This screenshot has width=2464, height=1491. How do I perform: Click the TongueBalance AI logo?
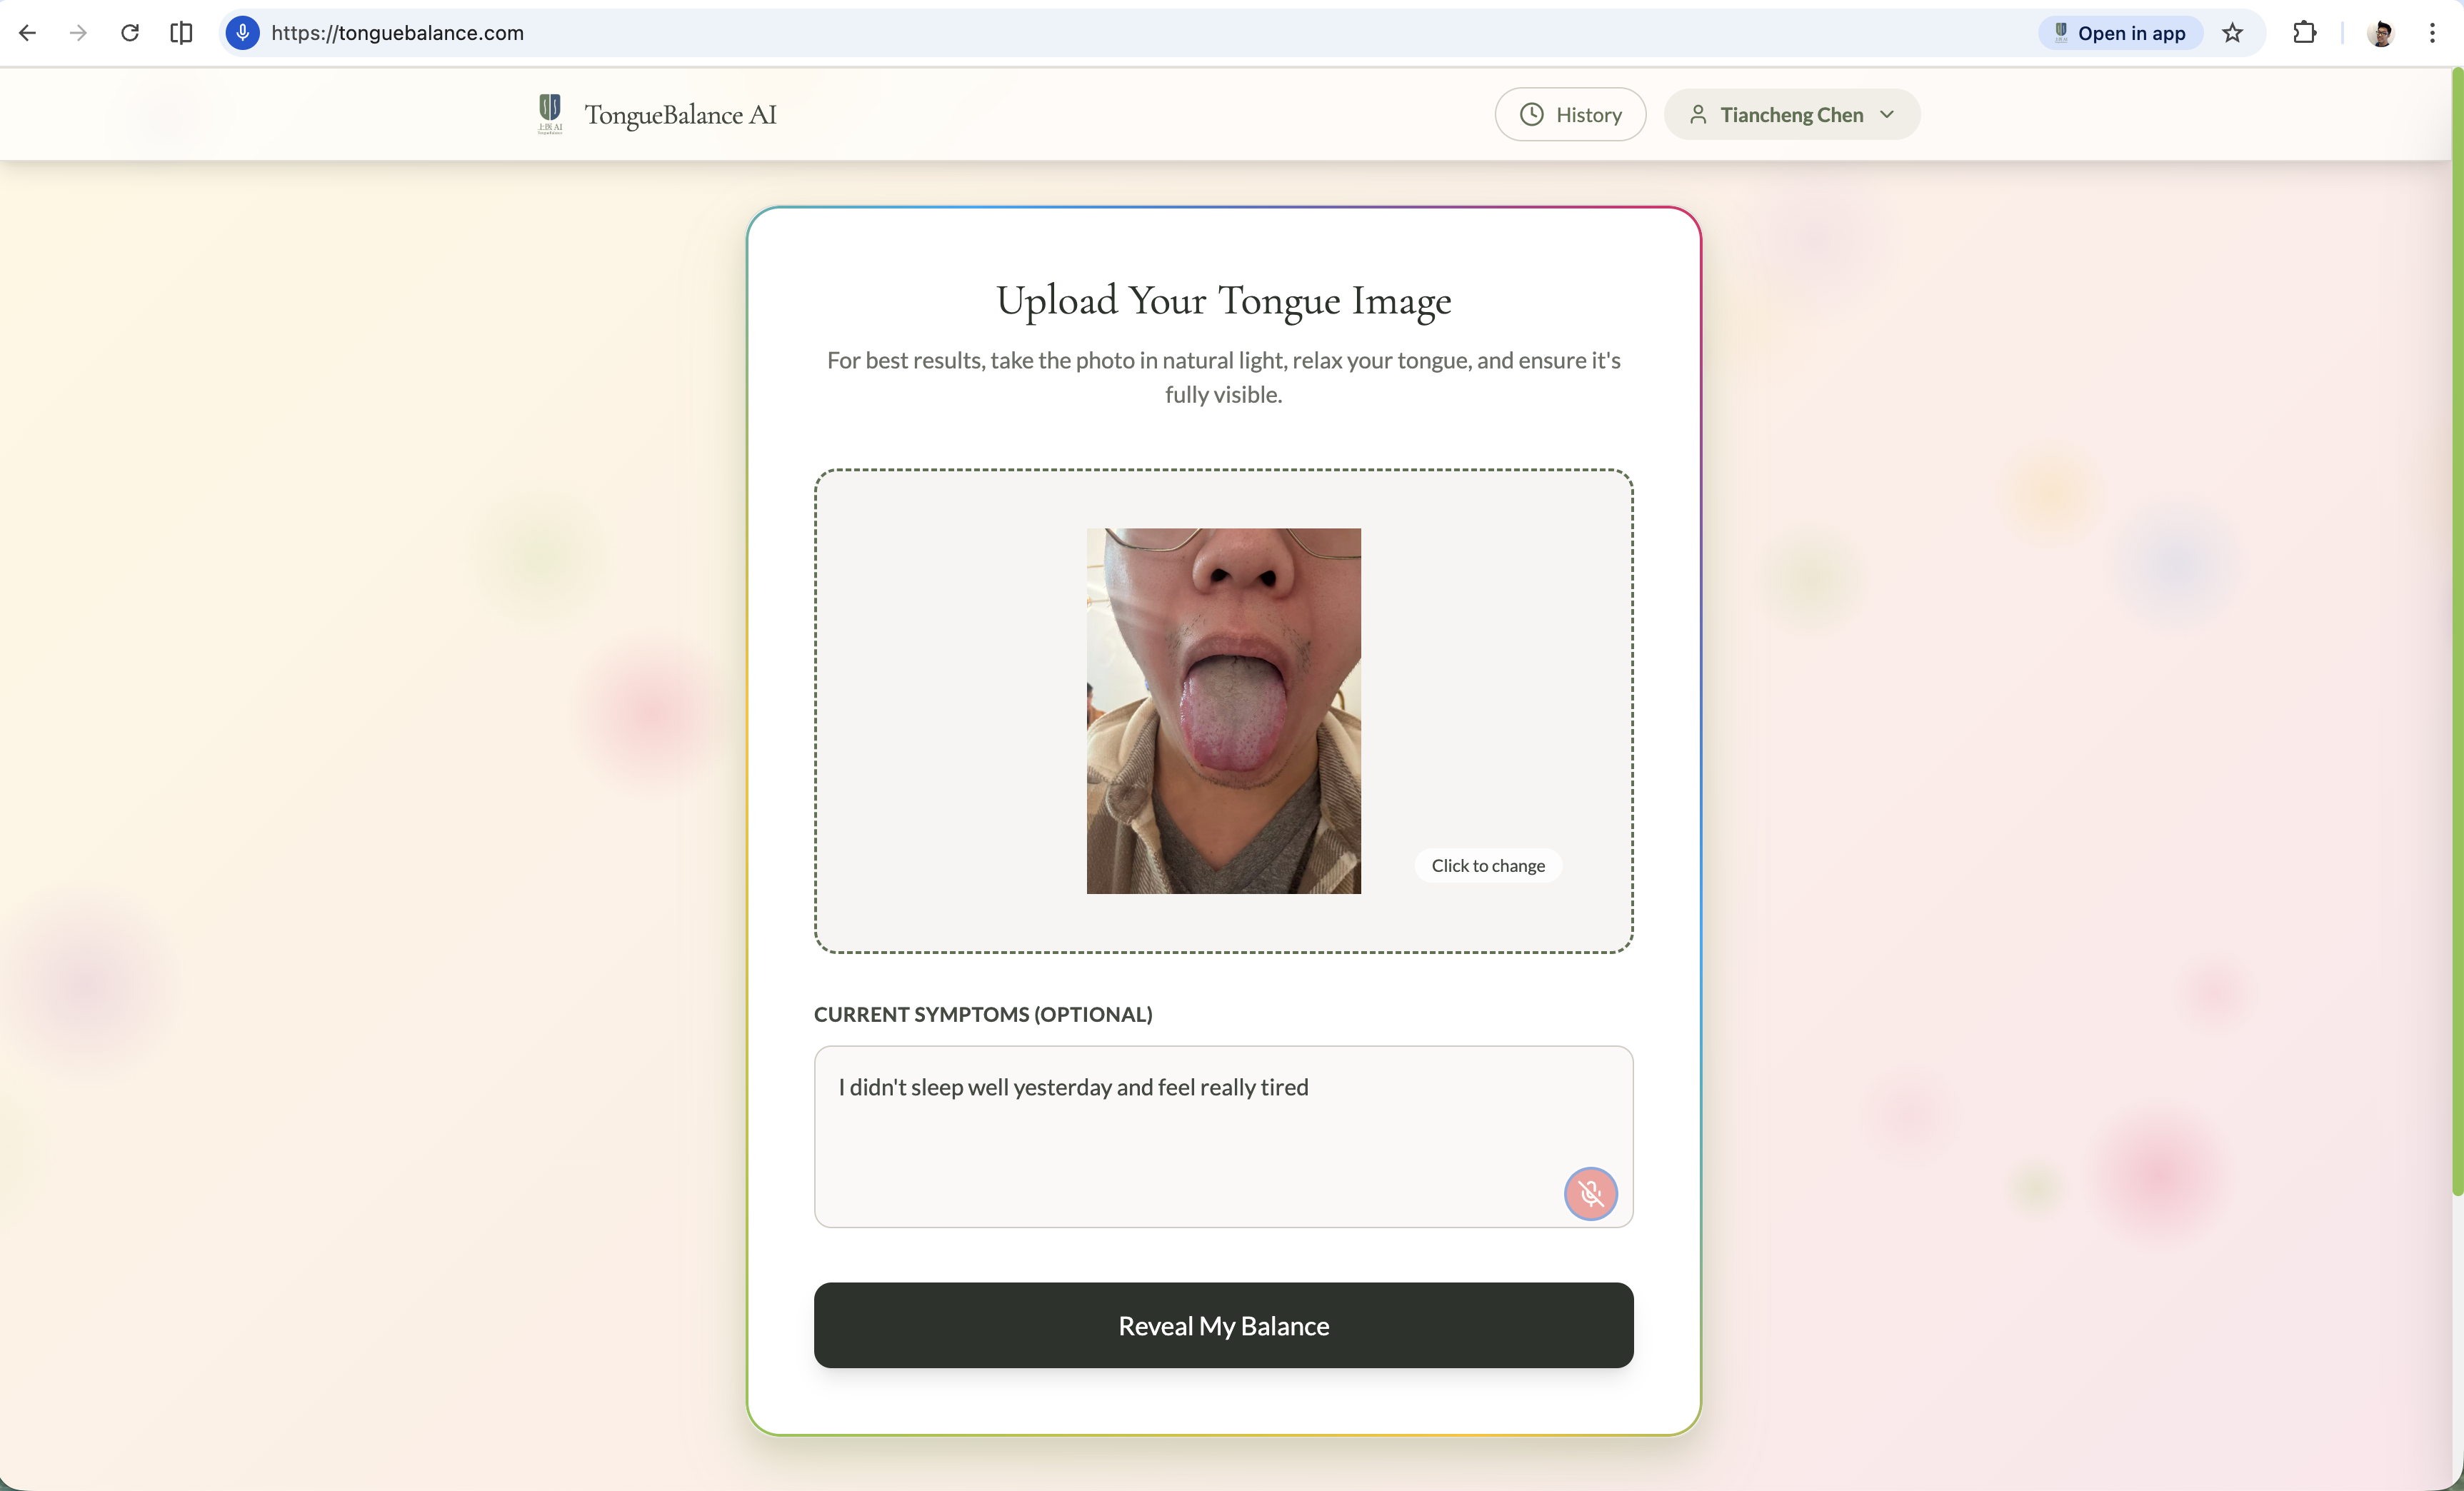tap(550, 114)
